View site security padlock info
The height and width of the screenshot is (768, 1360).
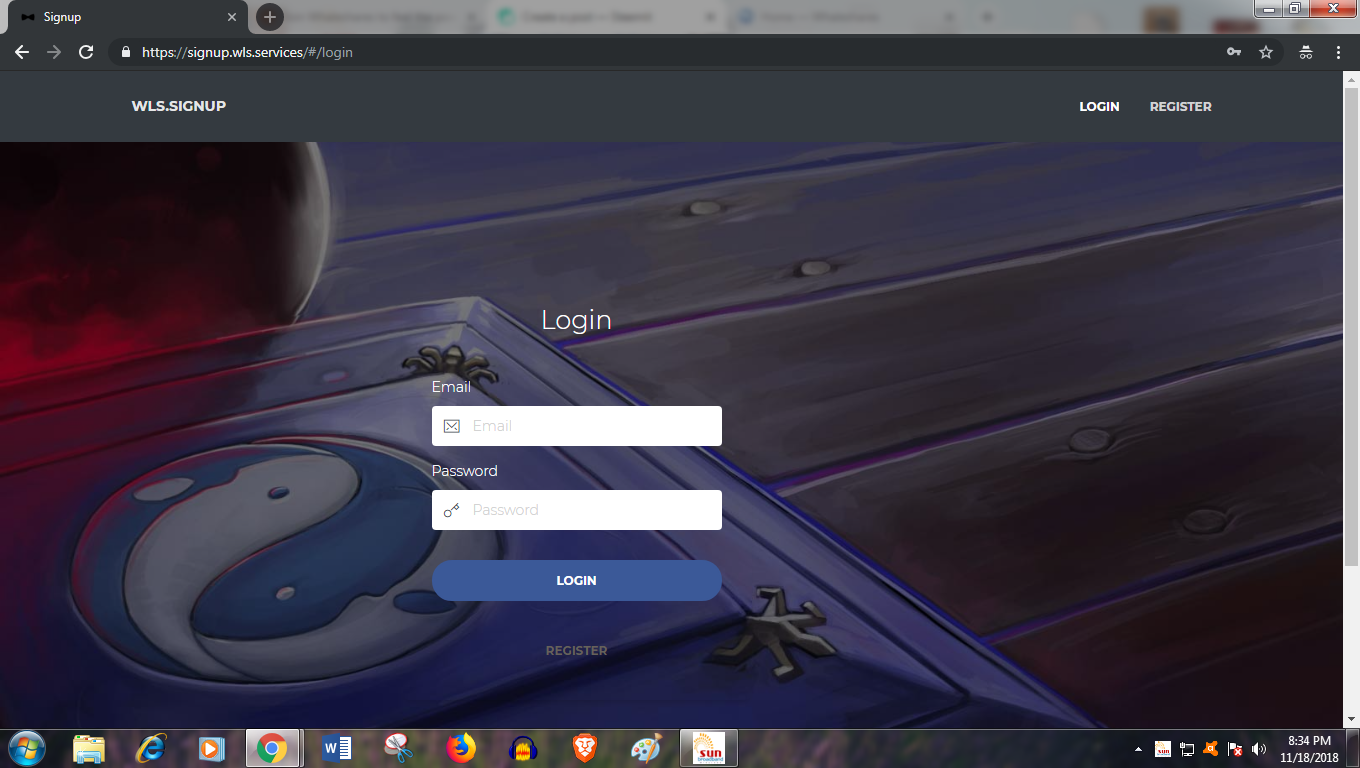pyautogui.click(x=126, y=52)
